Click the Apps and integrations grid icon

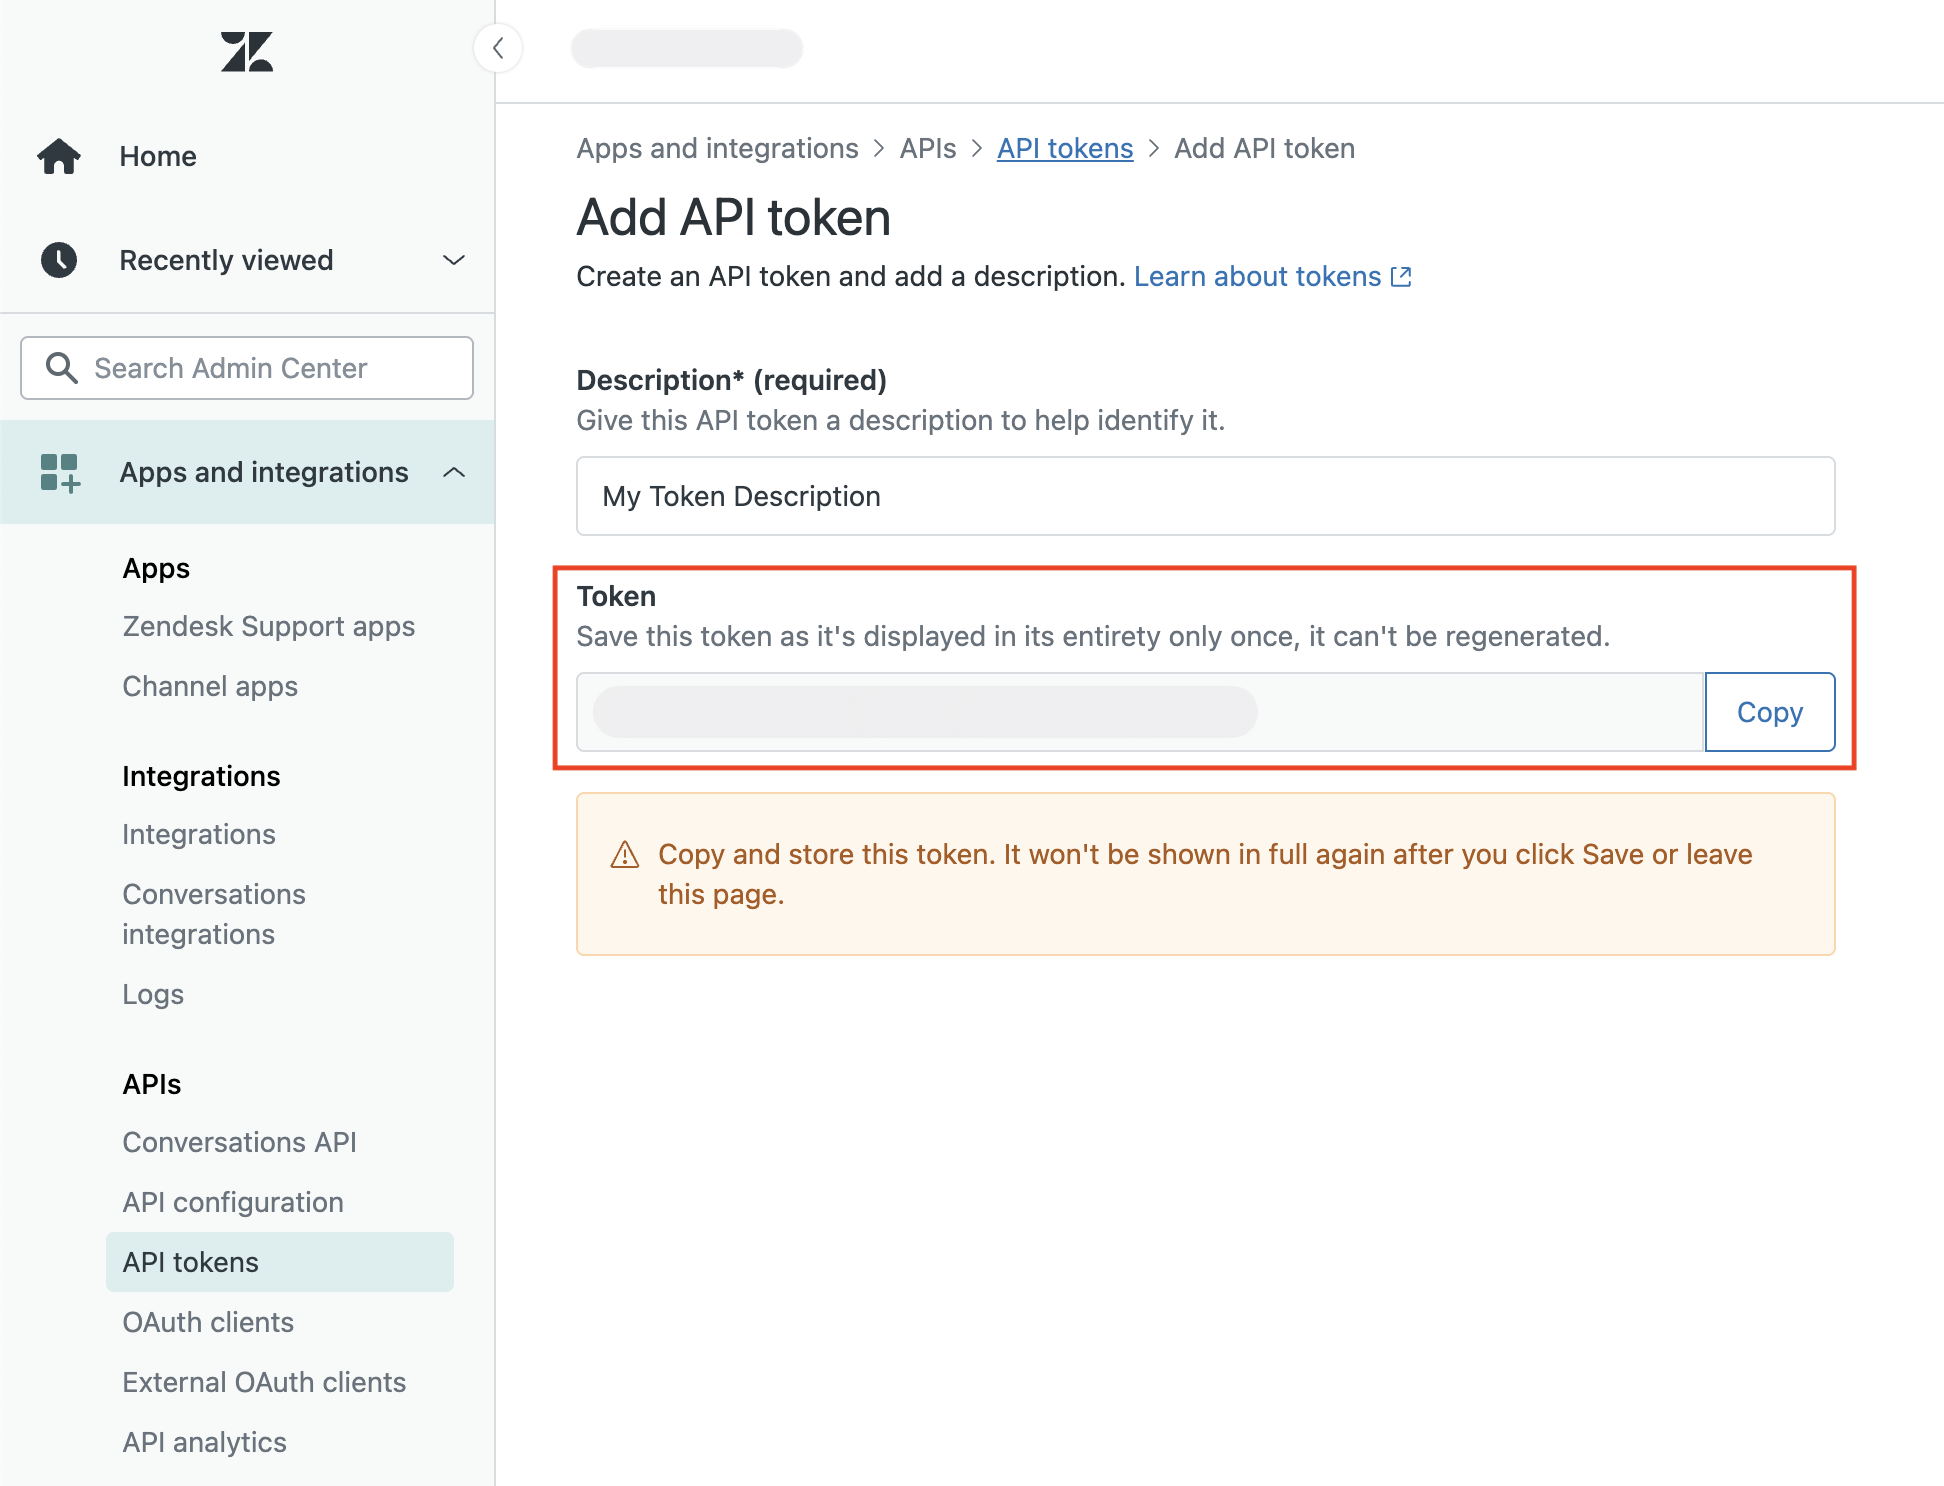(x=59, y=472)
